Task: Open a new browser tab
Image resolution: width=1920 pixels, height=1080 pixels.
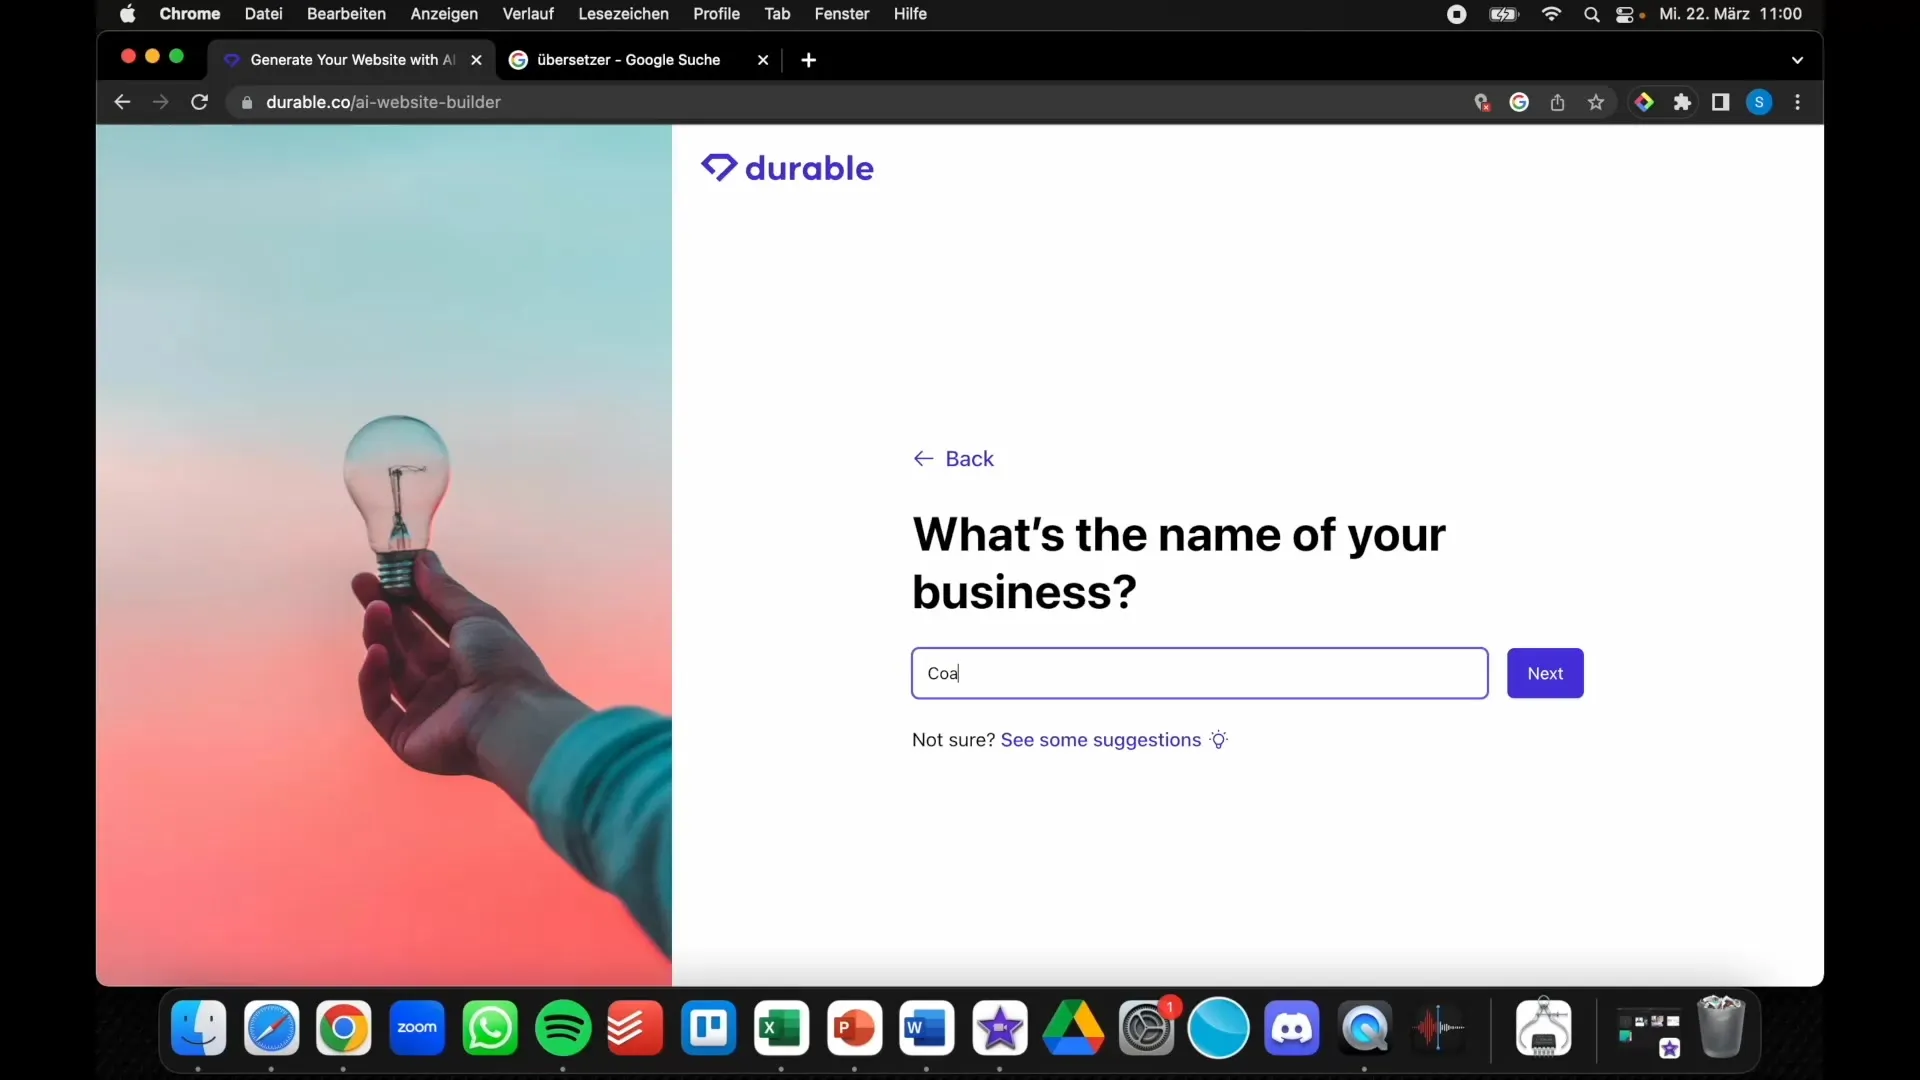Action: 809,60
